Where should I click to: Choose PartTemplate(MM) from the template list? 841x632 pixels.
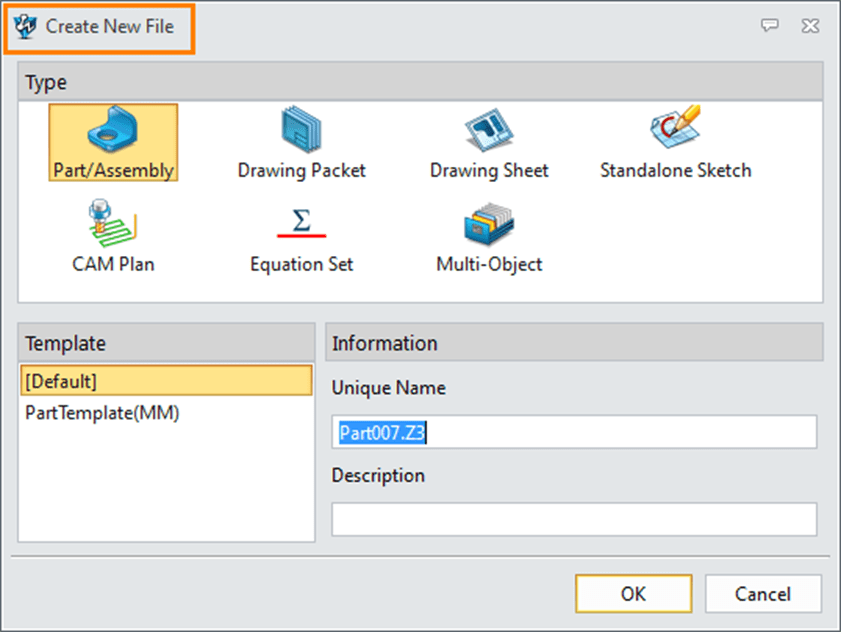click(102, 412)
